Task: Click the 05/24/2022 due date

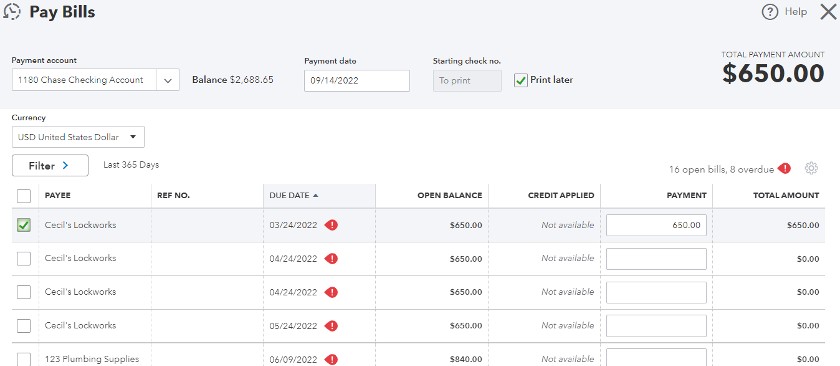Action: (x=294, y=325)
